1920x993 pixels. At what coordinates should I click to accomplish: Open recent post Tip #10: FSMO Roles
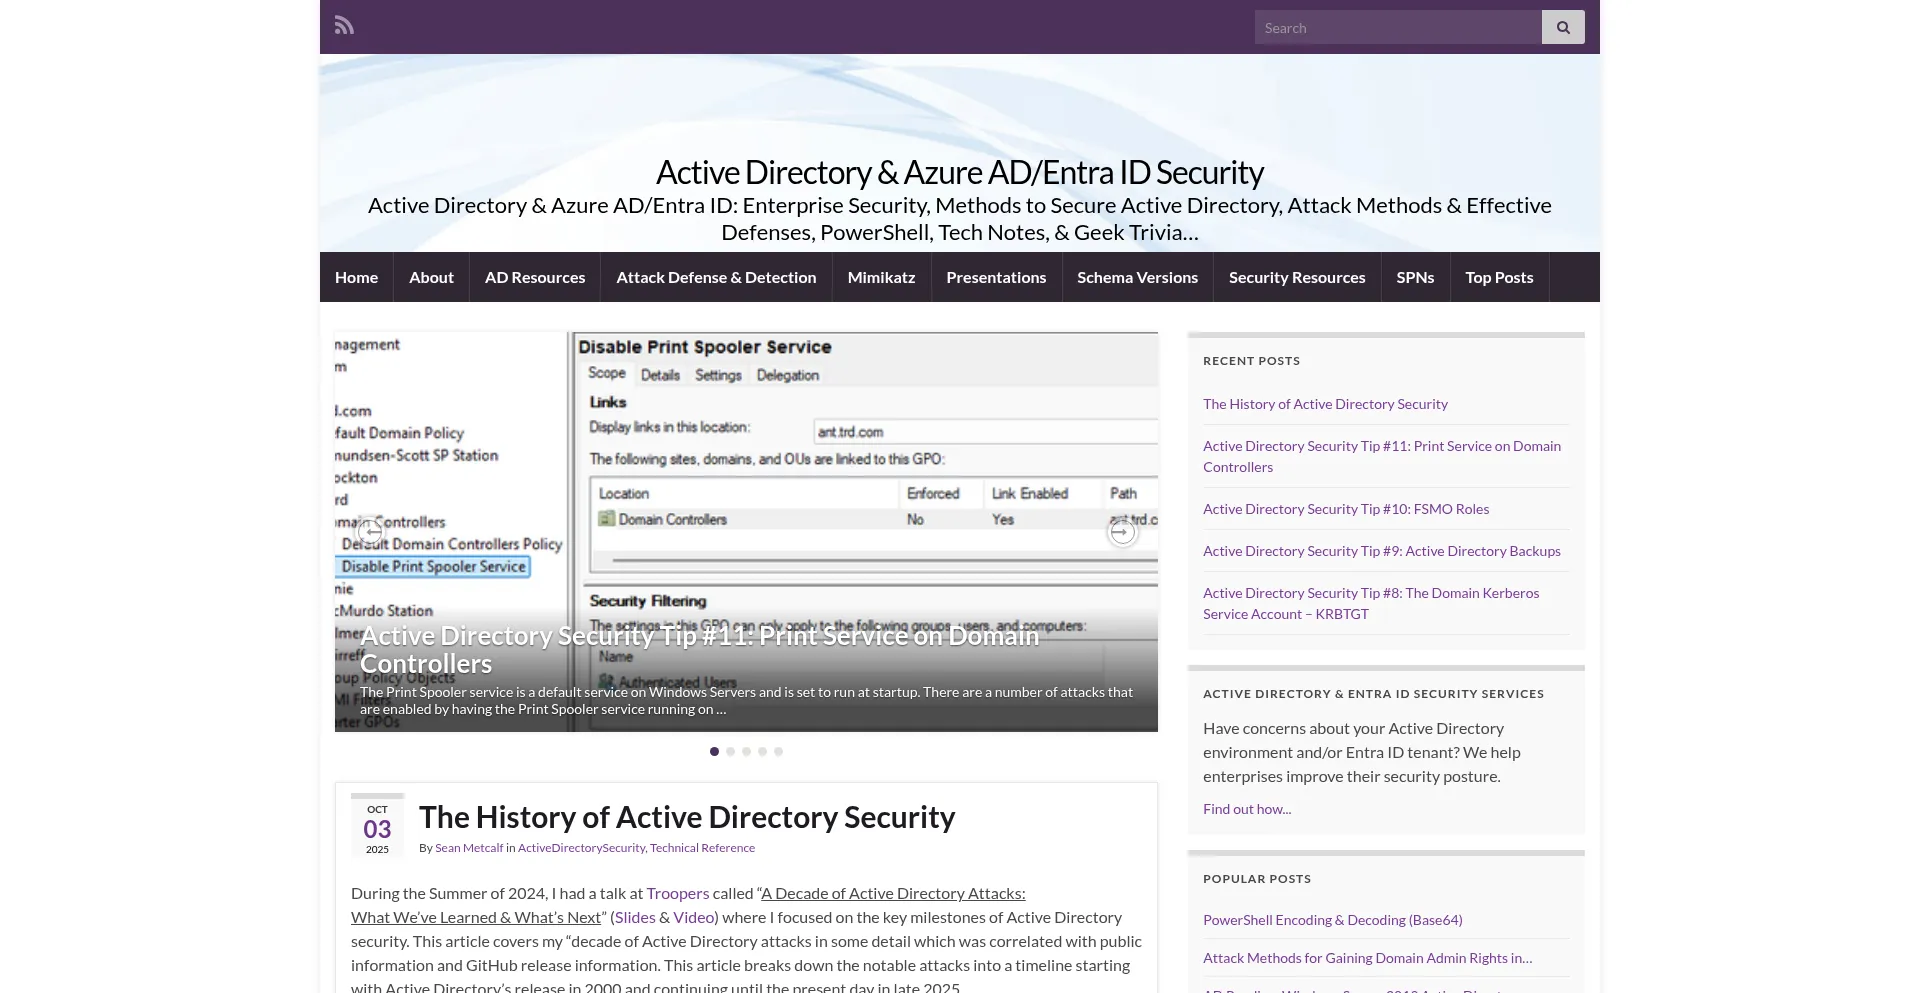pos(1345,509)
